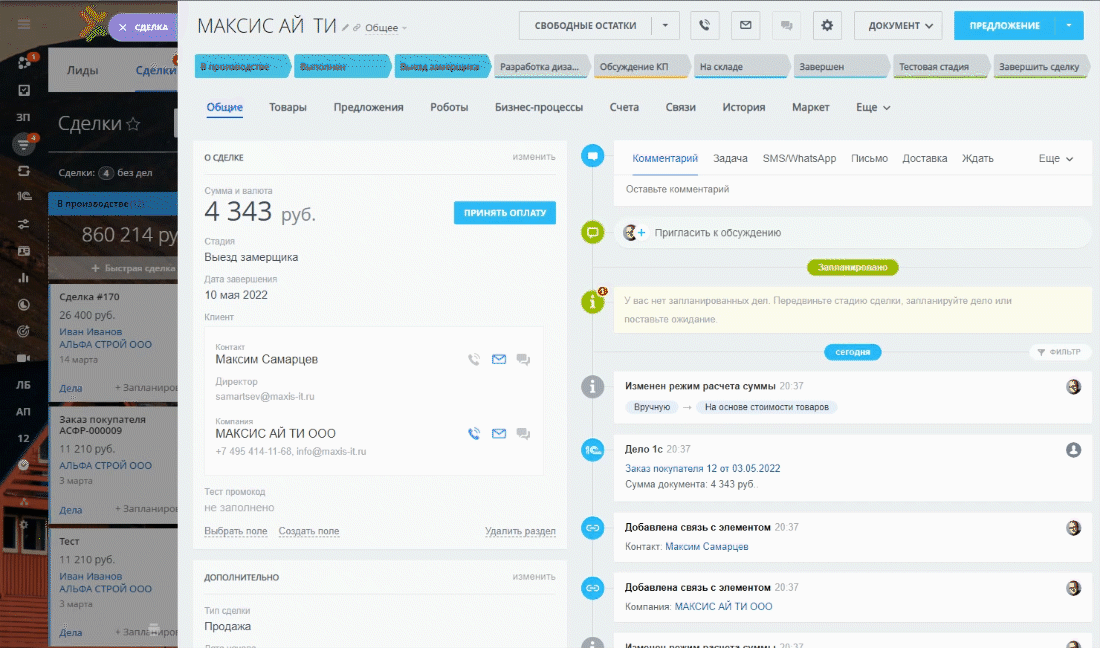
Task: Open the История tab
Action: click(744, 107)
